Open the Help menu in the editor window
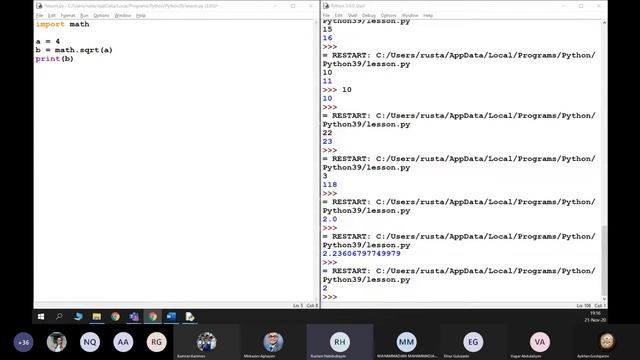This screenshot has width=640, height=360. (141, 16)
